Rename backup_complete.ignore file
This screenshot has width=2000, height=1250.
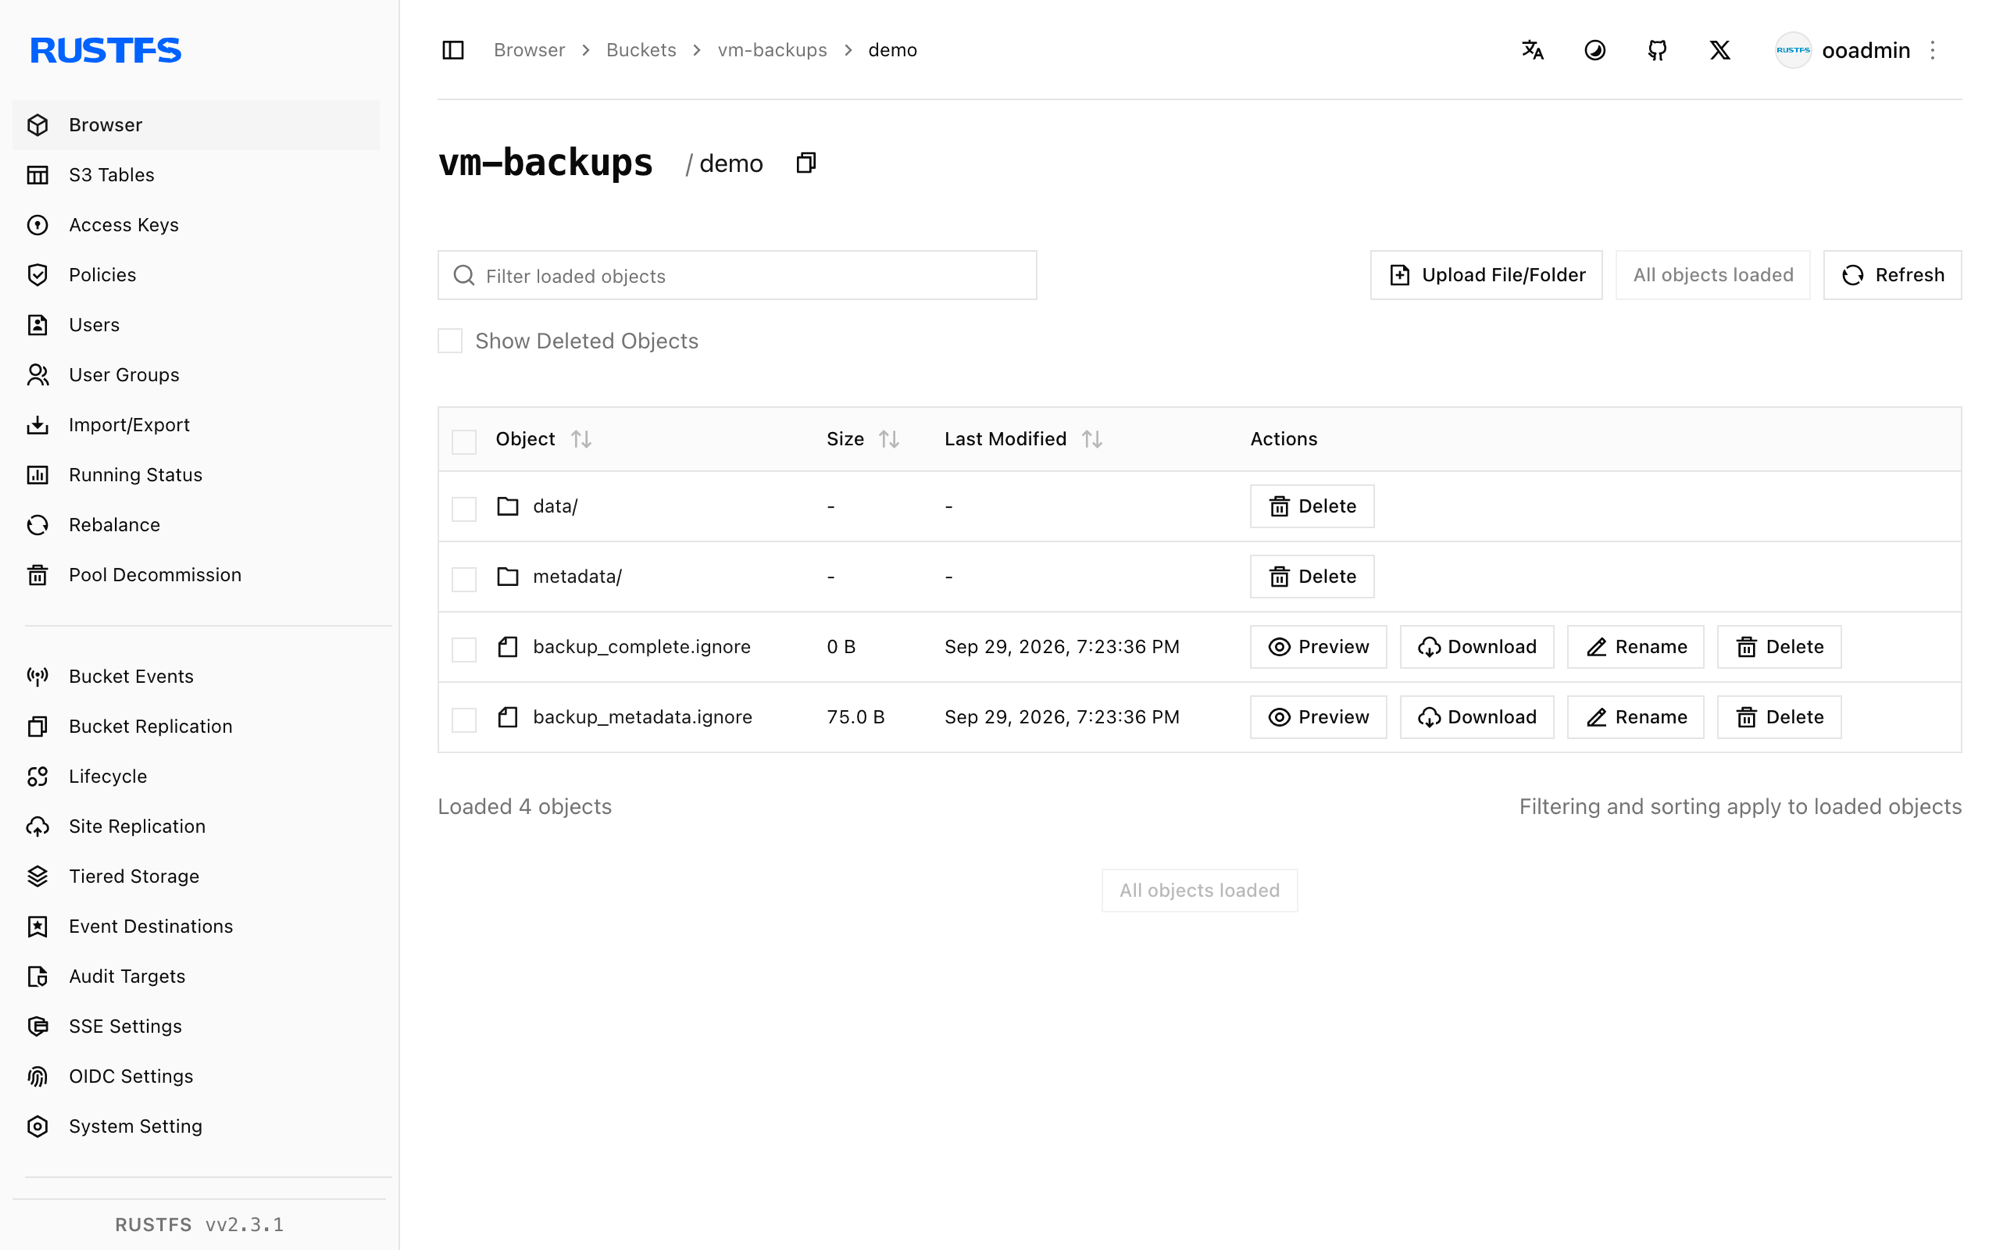[1636, 647]
